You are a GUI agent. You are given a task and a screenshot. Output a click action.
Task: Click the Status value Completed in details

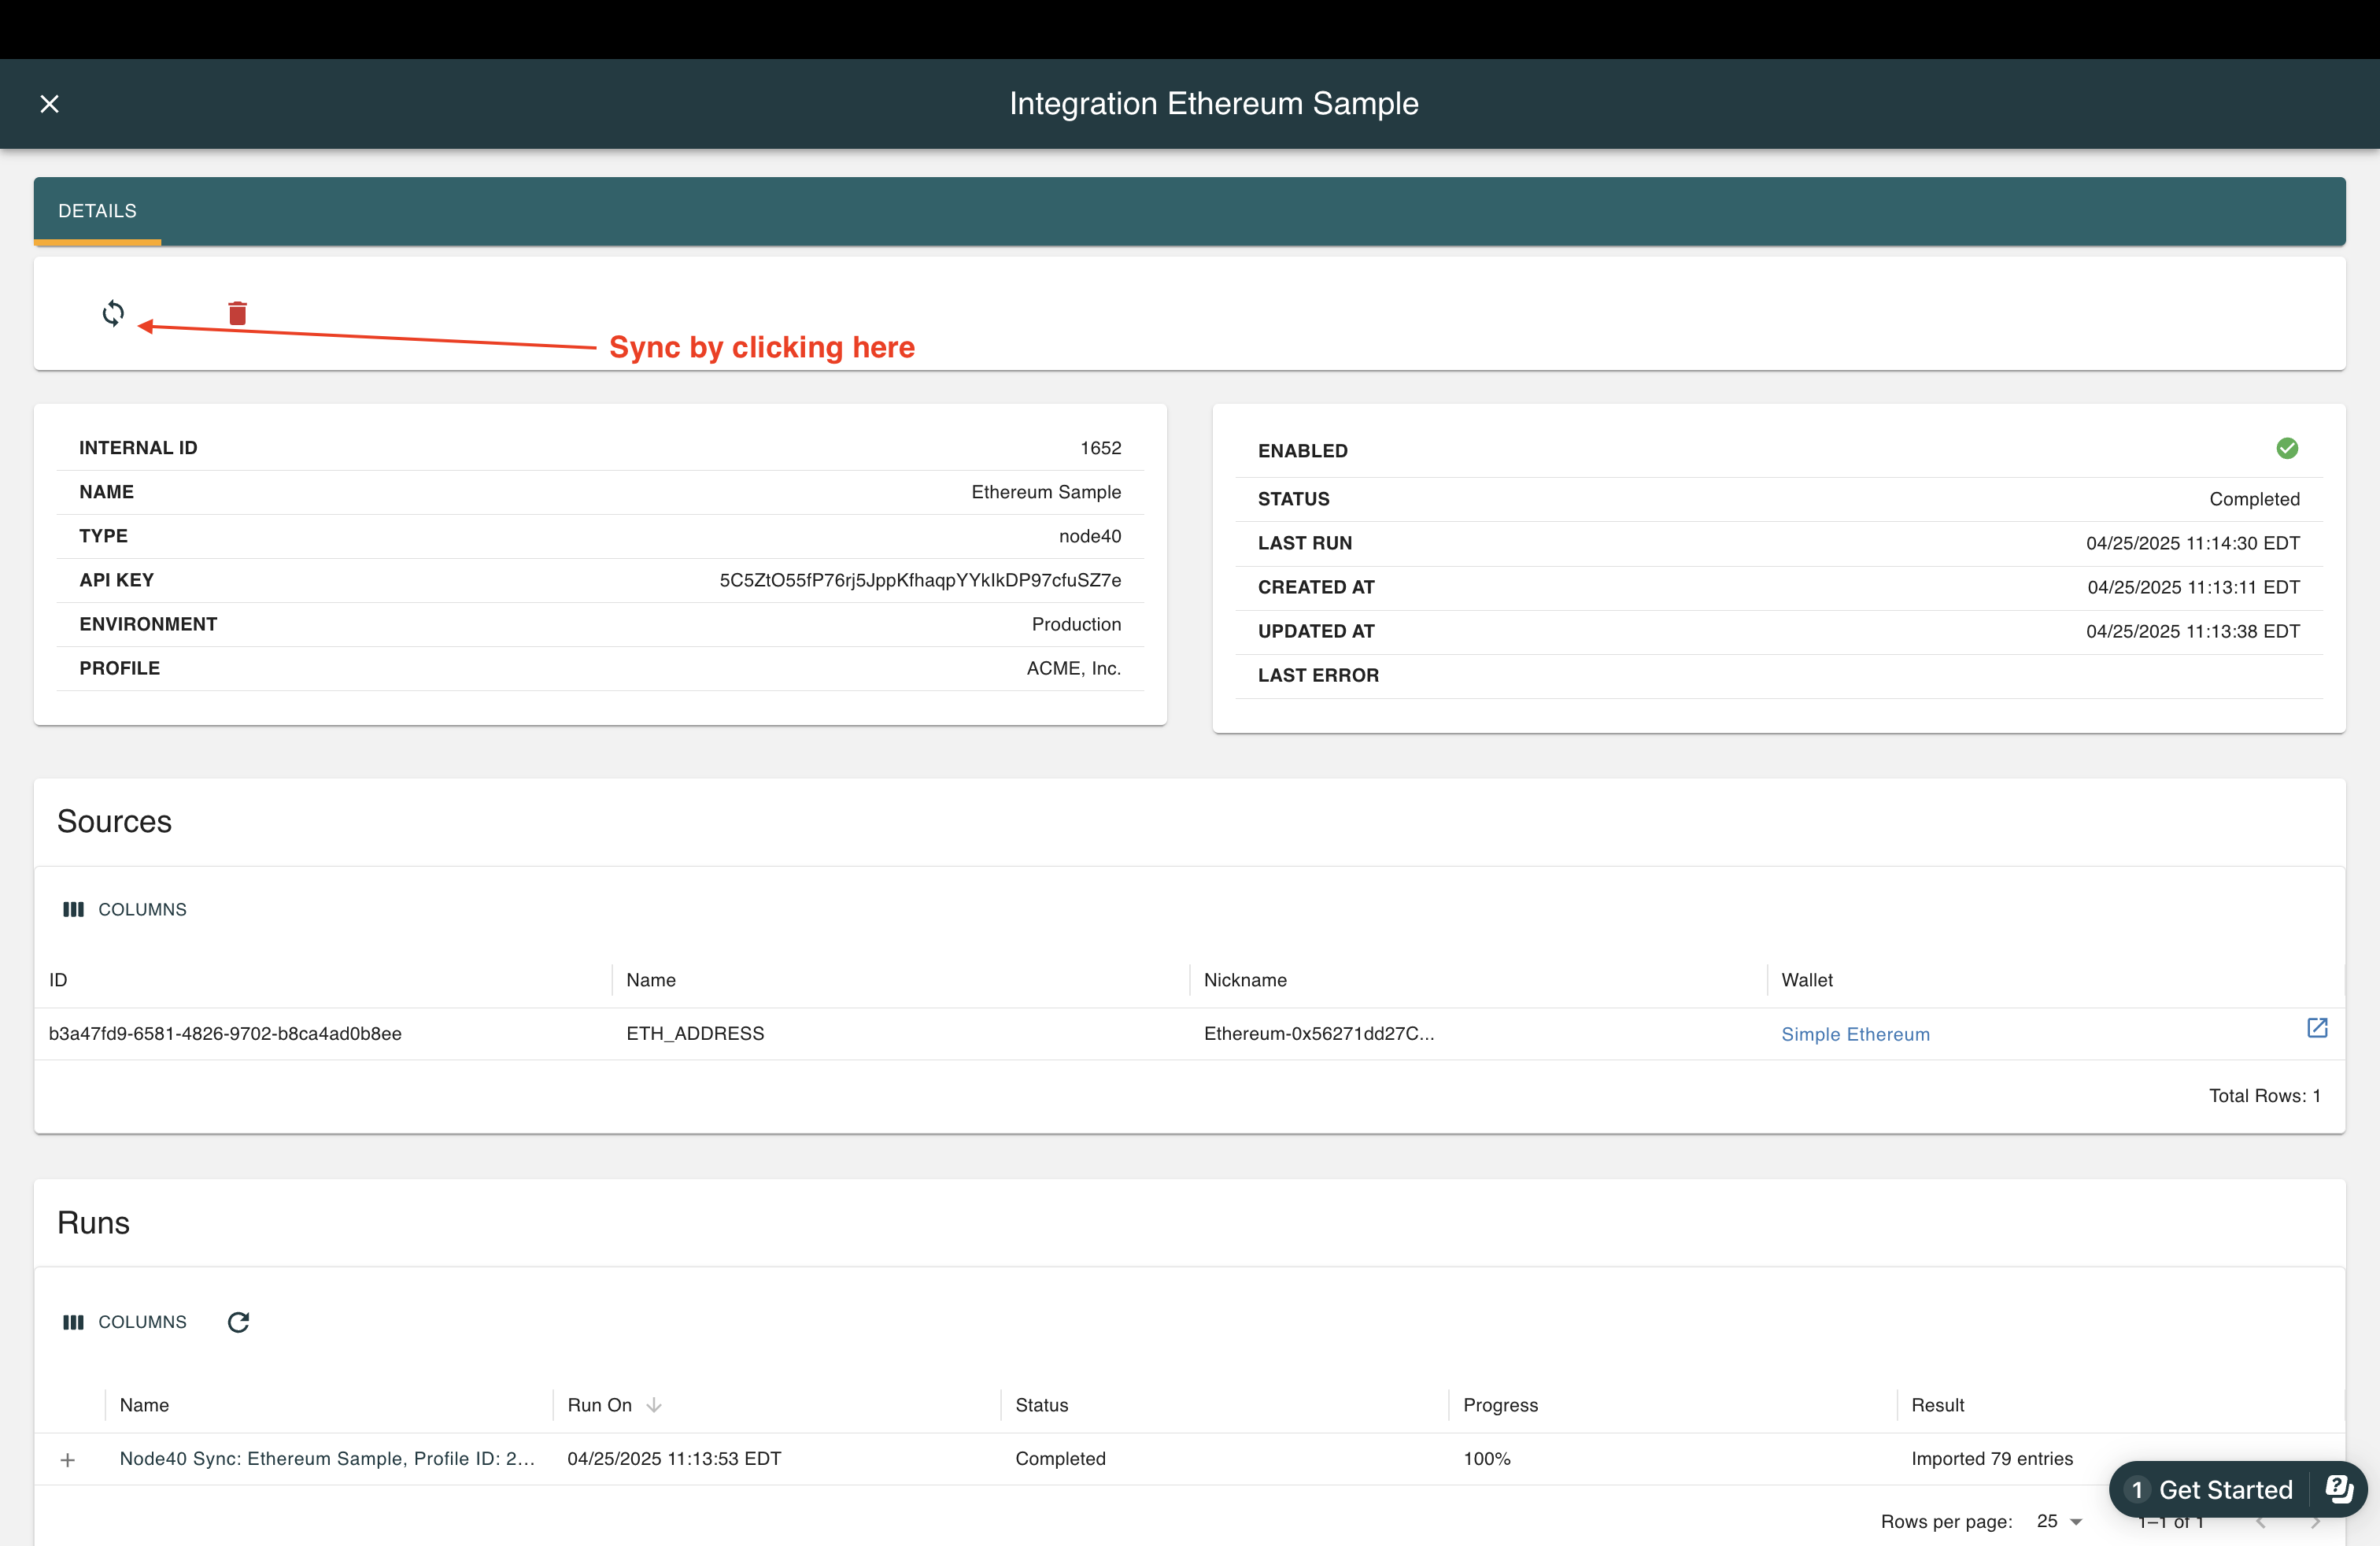2254,499
